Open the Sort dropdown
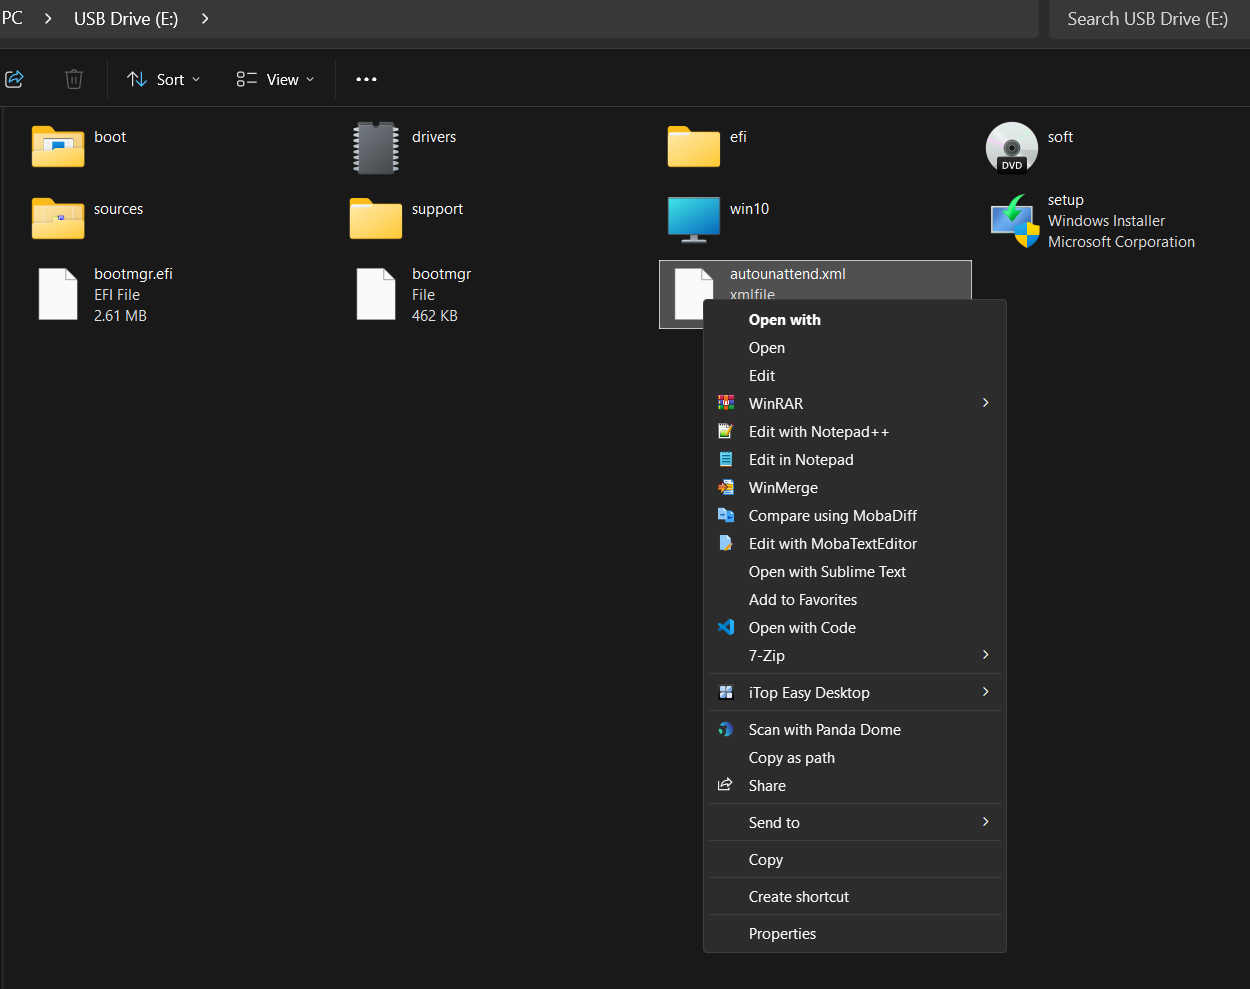 click(164, 79)
